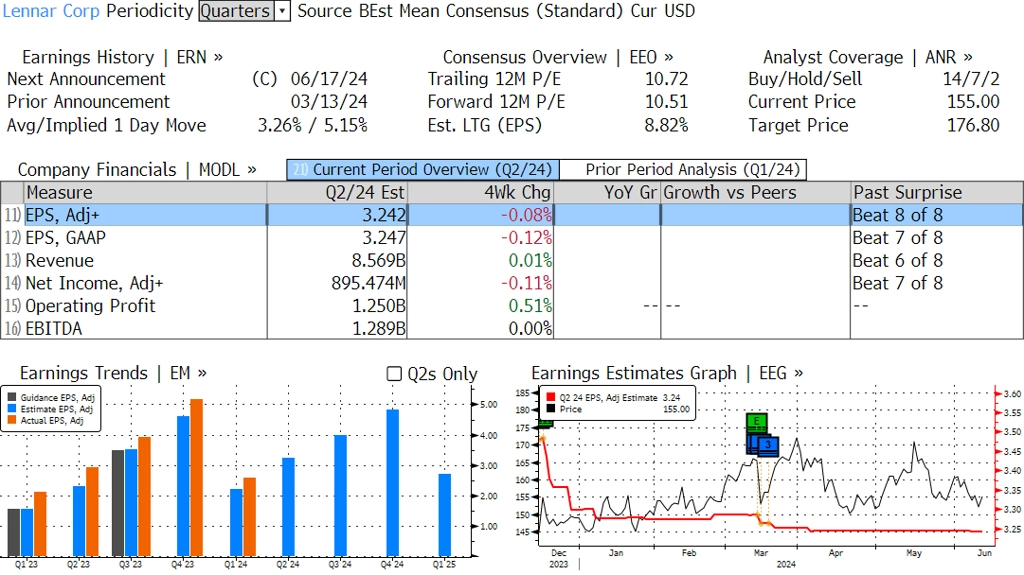1024x575 pixels.
Task: Click the Current Price value 155.00
Action: pos(973,102)
